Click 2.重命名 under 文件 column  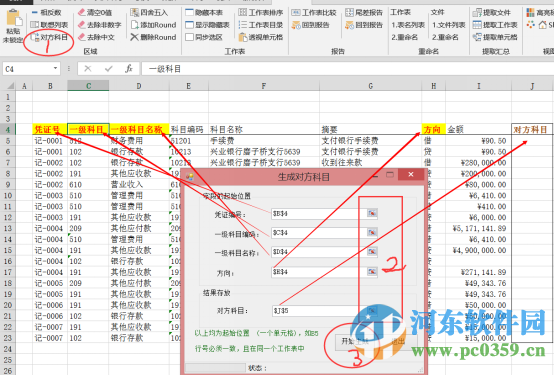[445, 37]
